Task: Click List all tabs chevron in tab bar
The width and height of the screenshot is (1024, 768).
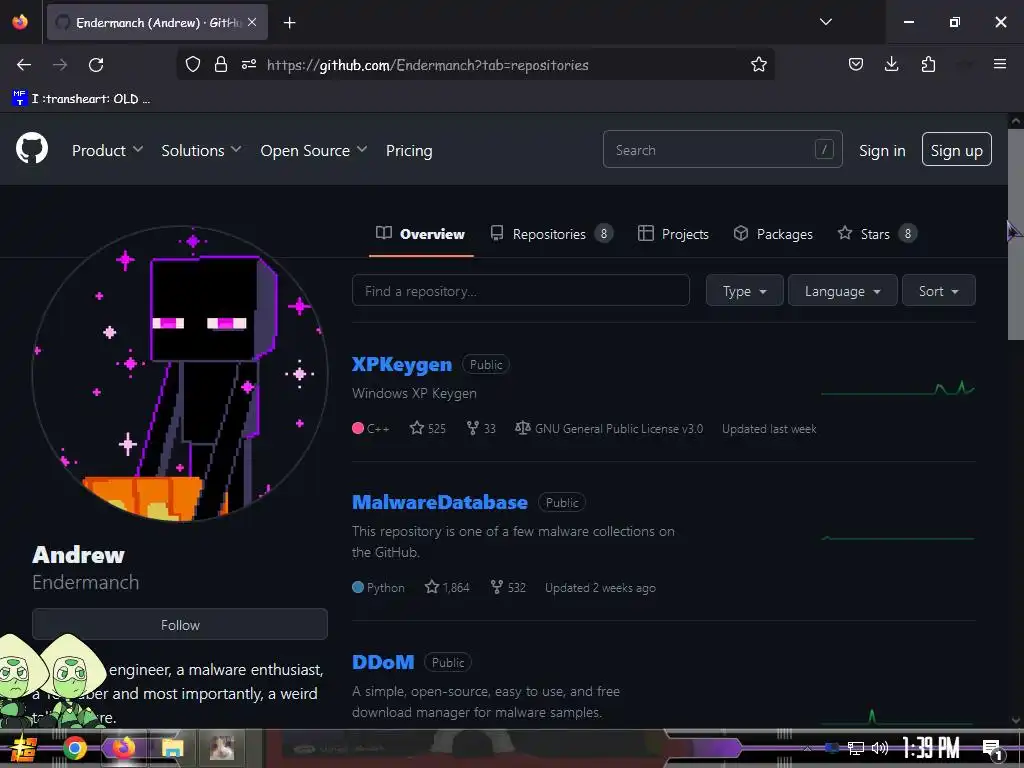Action: (825, 22)
